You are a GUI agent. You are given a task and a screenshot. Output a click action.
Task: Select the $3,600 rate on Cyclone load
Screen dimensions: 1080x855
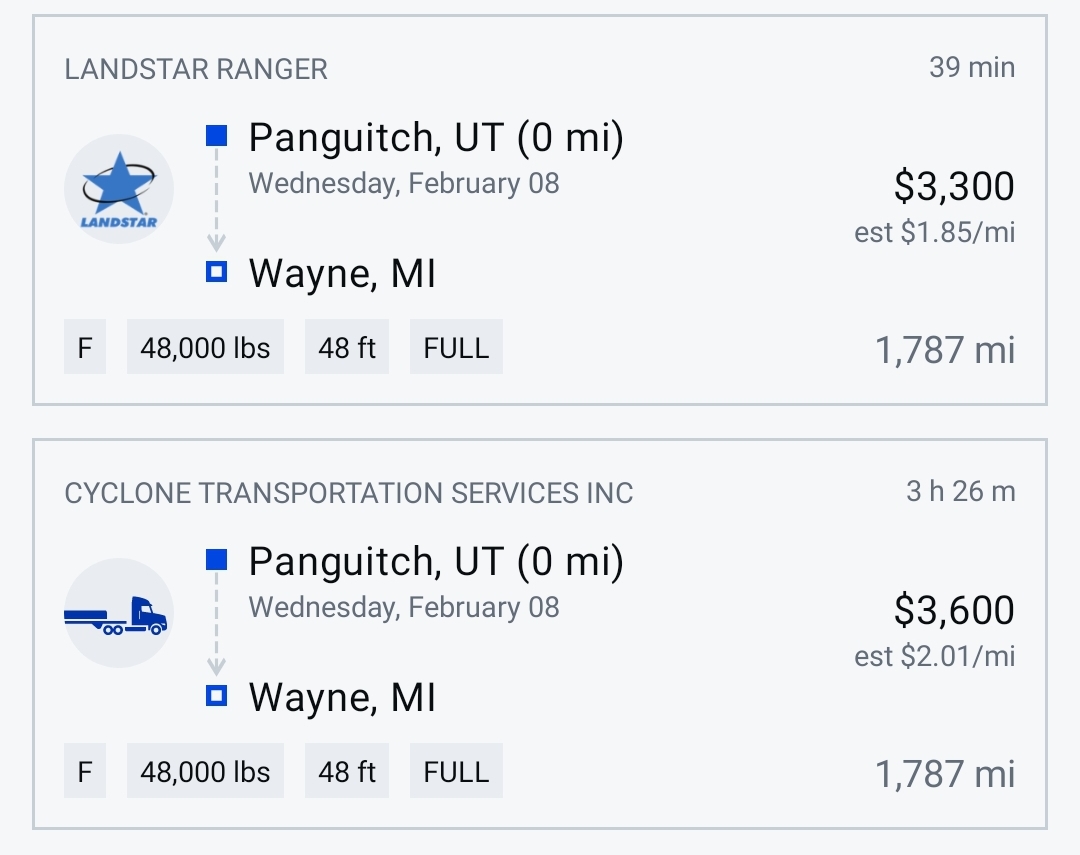point(954,610)
